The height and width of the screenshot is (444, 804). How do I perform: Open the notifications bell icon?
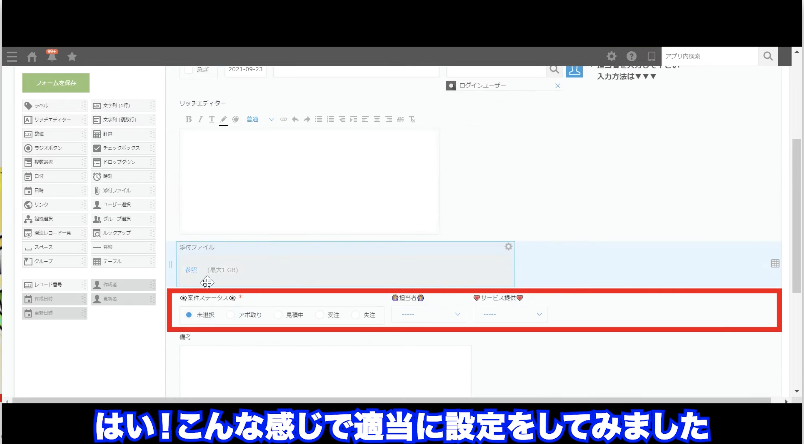[x=51, y=56]
